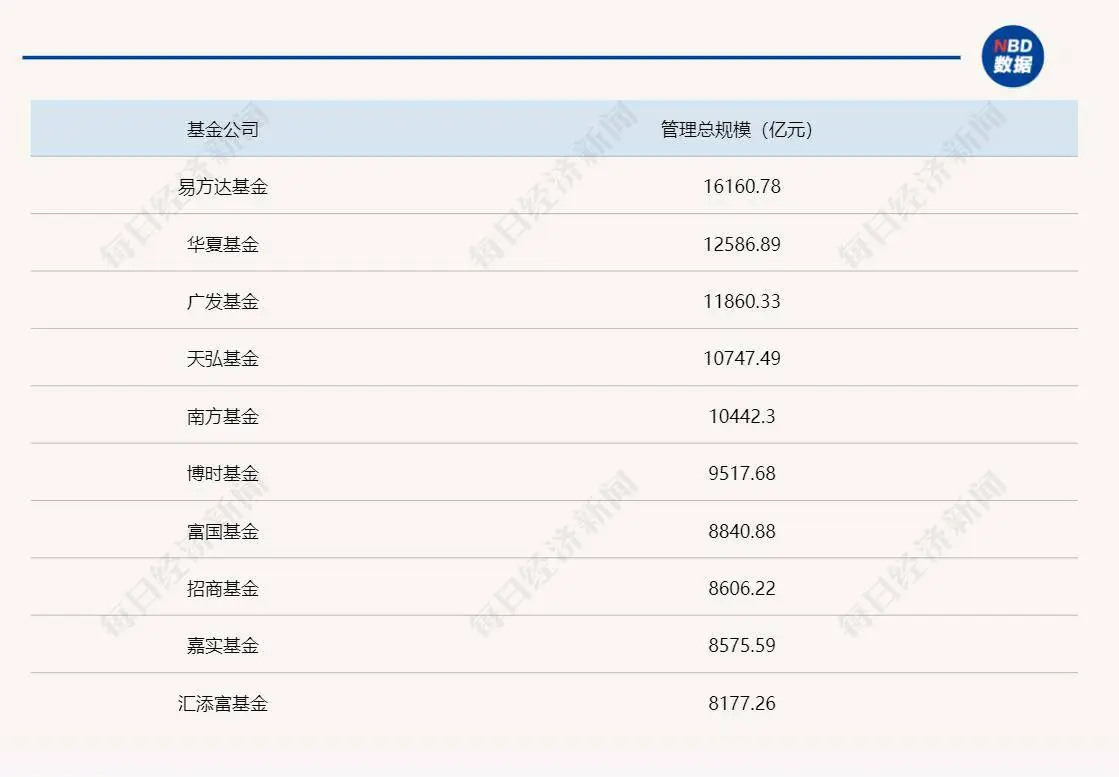Click the value 8177.26
The width and height of the screenshot is (1119, 777).
[x=740, y=703]
